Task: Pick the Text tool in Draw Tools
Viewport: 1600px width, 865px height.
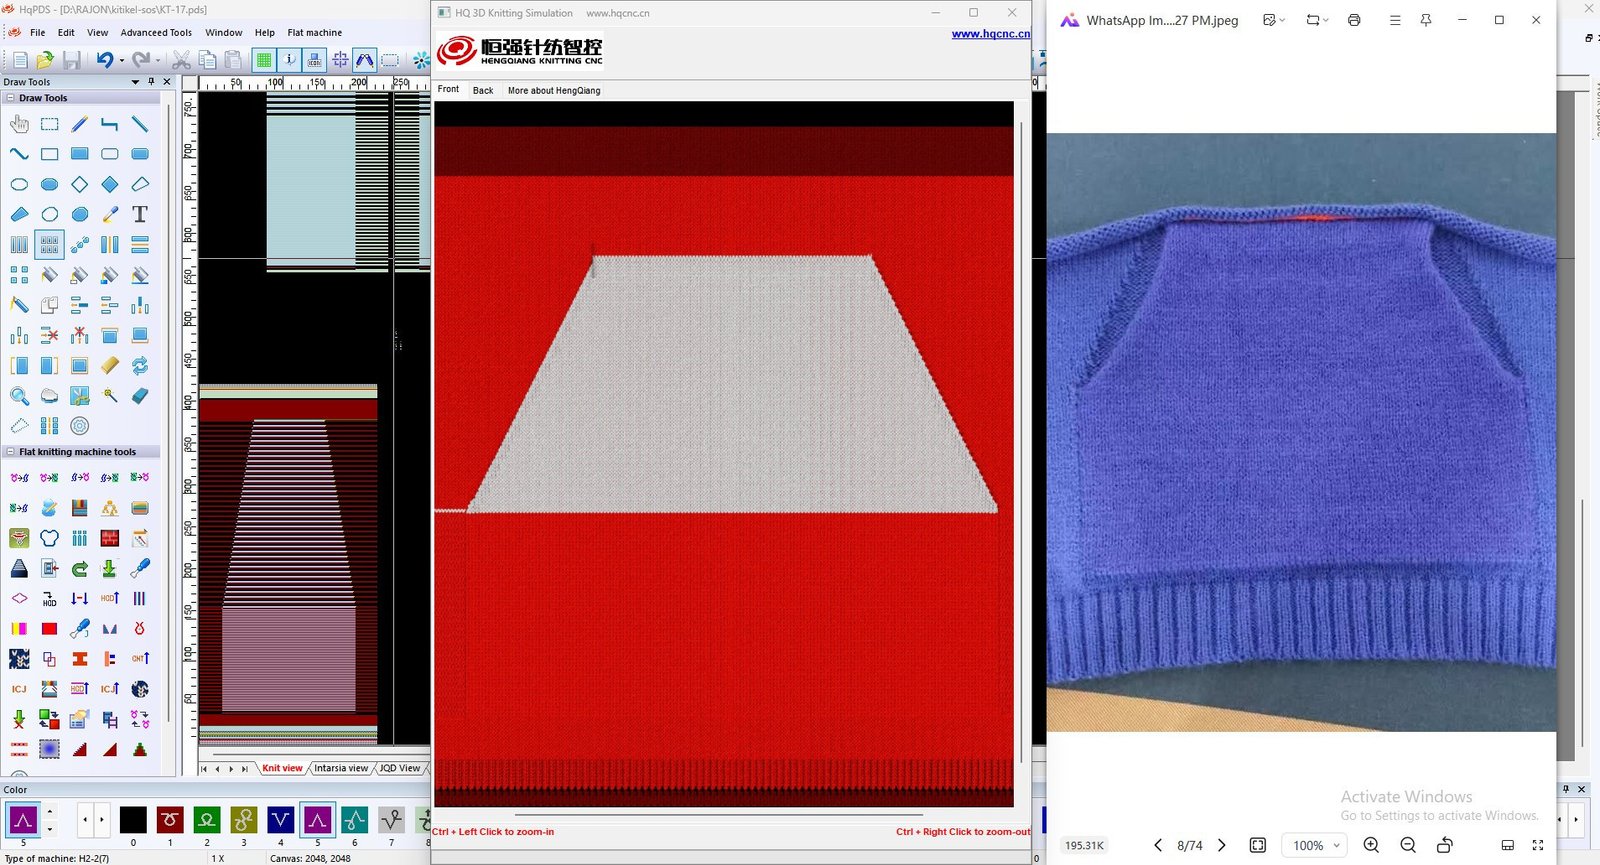Action: coord(140,214)
